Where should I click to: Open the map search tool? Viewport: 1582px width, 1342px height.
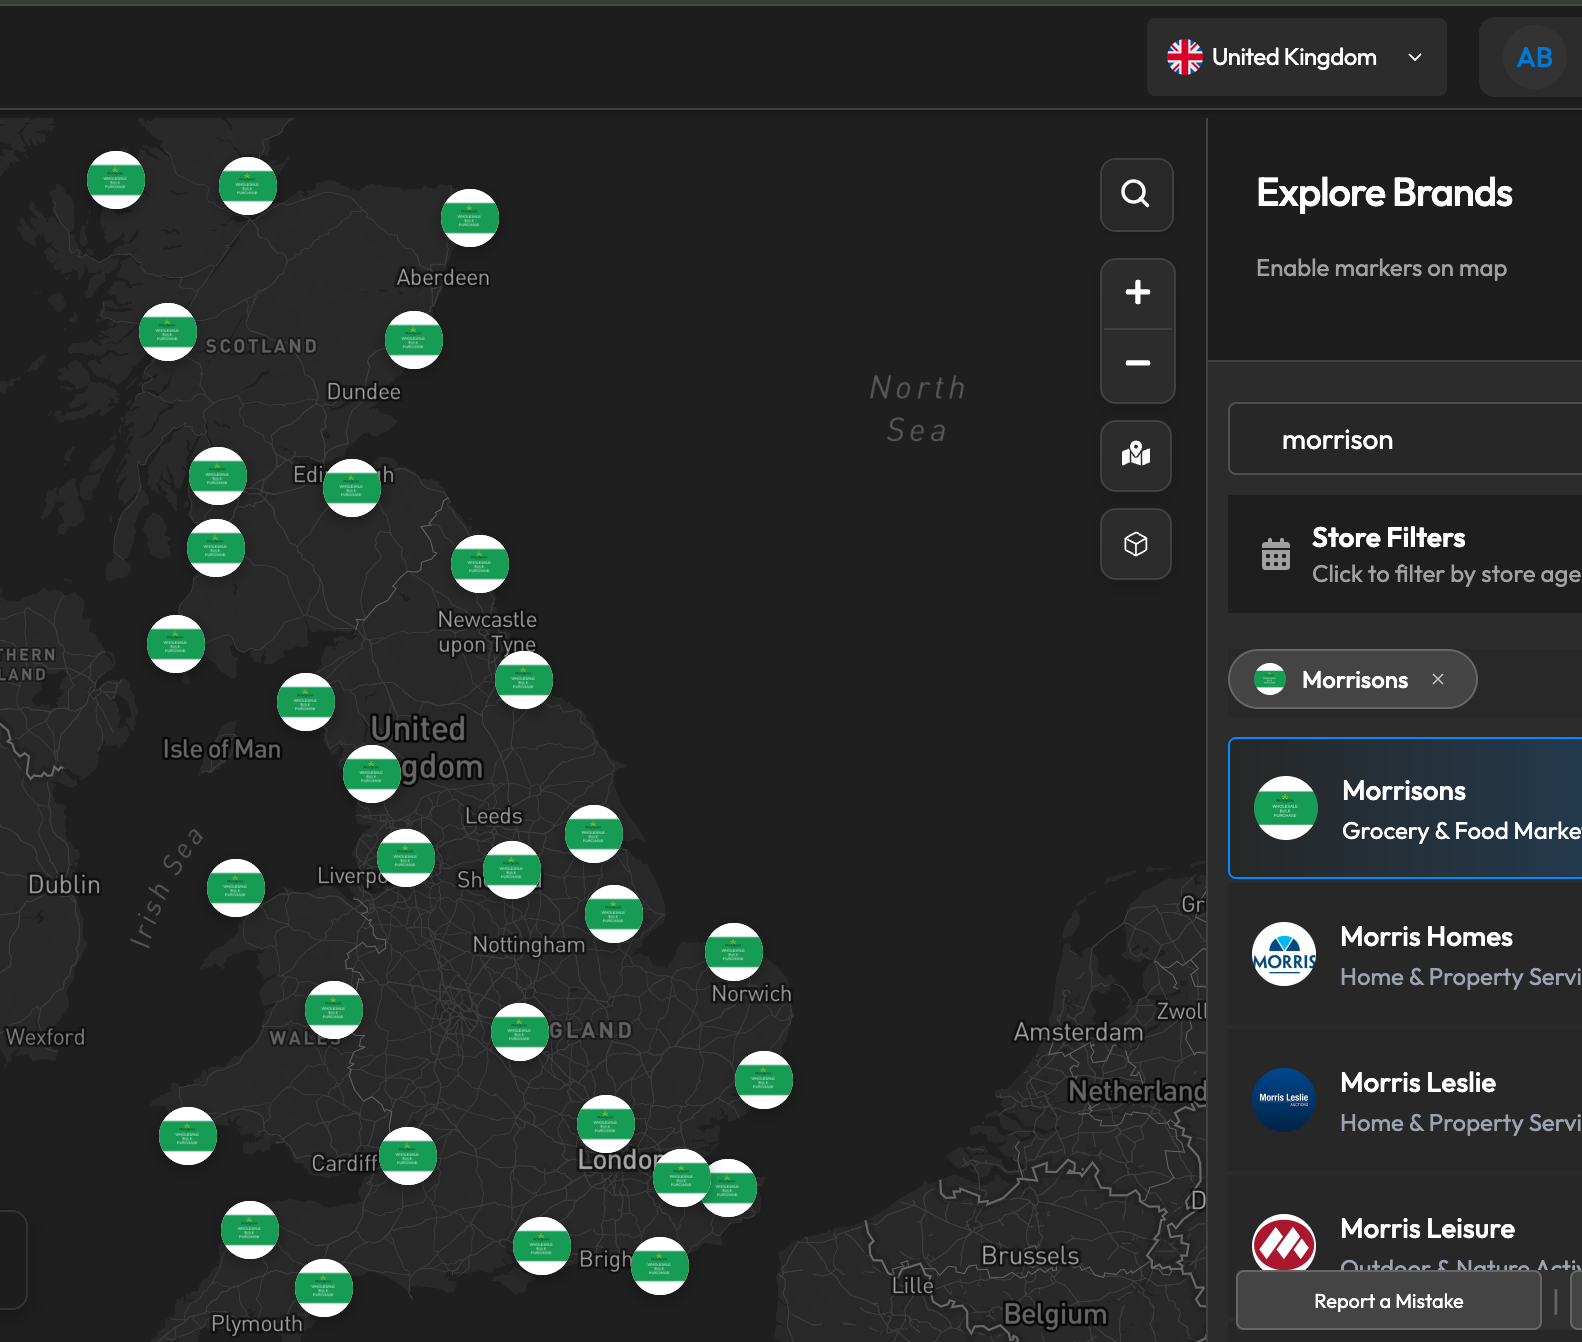[x=1136, y=194]
